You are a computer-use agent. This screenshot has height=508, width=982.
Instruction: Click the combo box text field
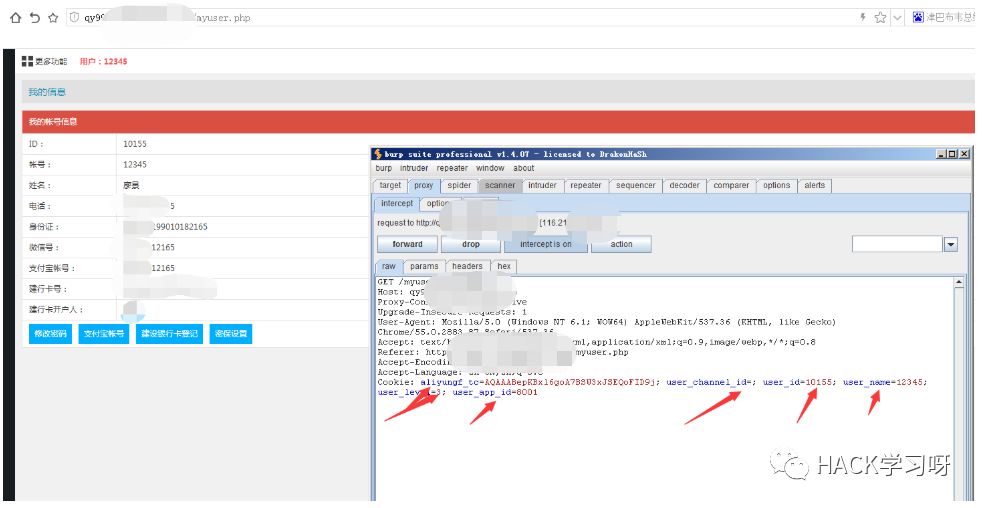tap(897, 244)
